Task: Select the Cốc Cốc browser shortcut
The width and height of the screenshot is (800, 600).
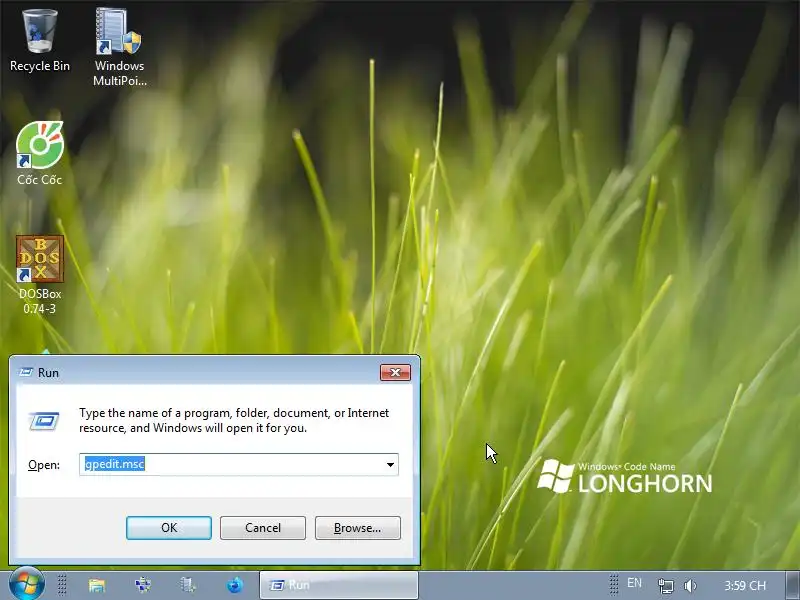Action: pos(40,153)
